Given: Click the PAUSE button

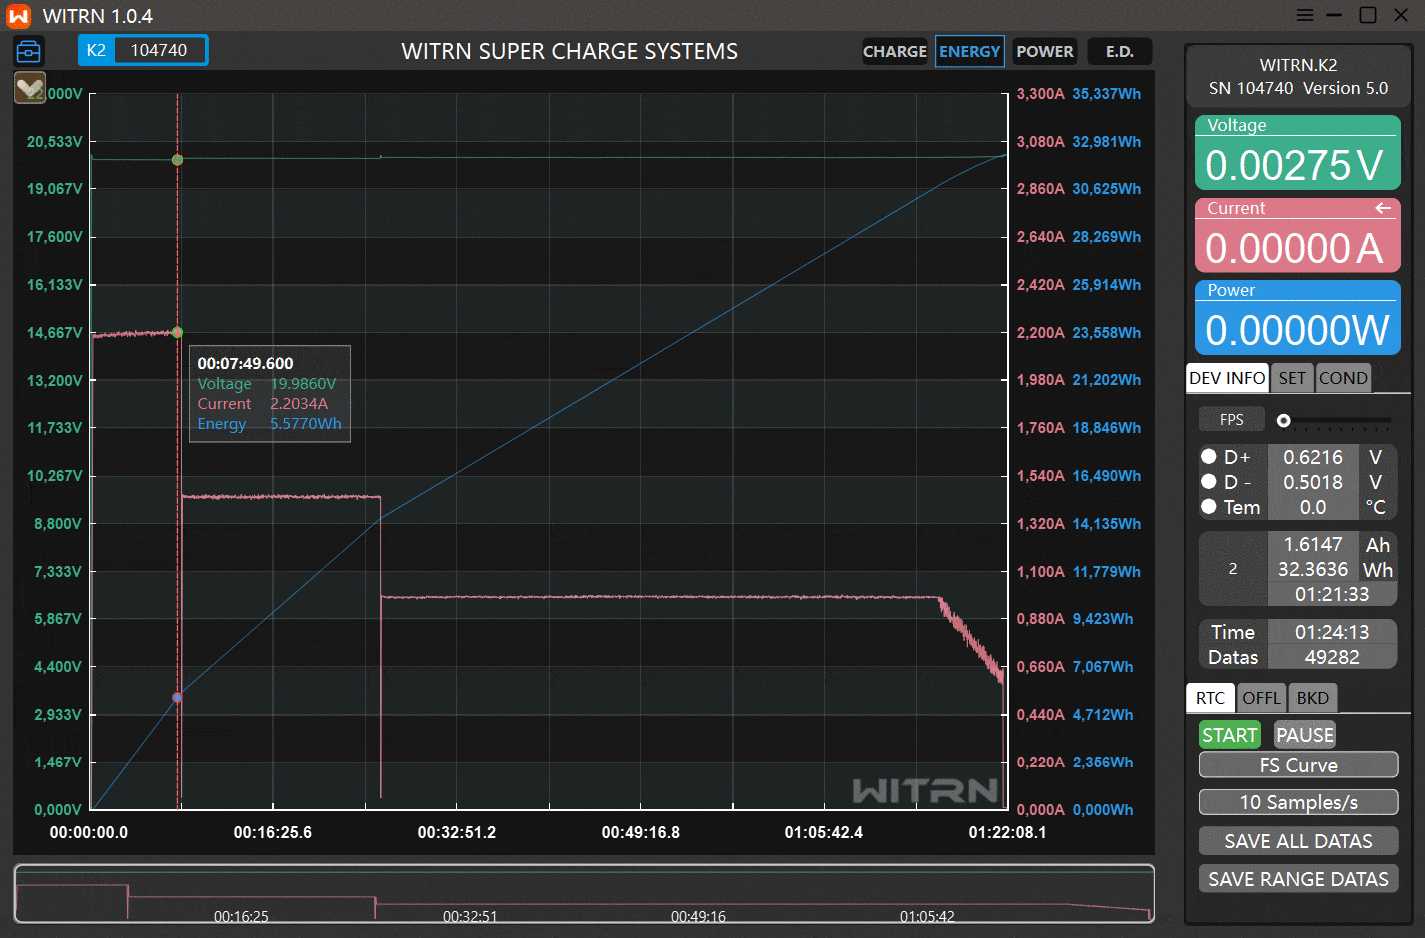Looking at the screenshot, I should tap(1304, 735).
